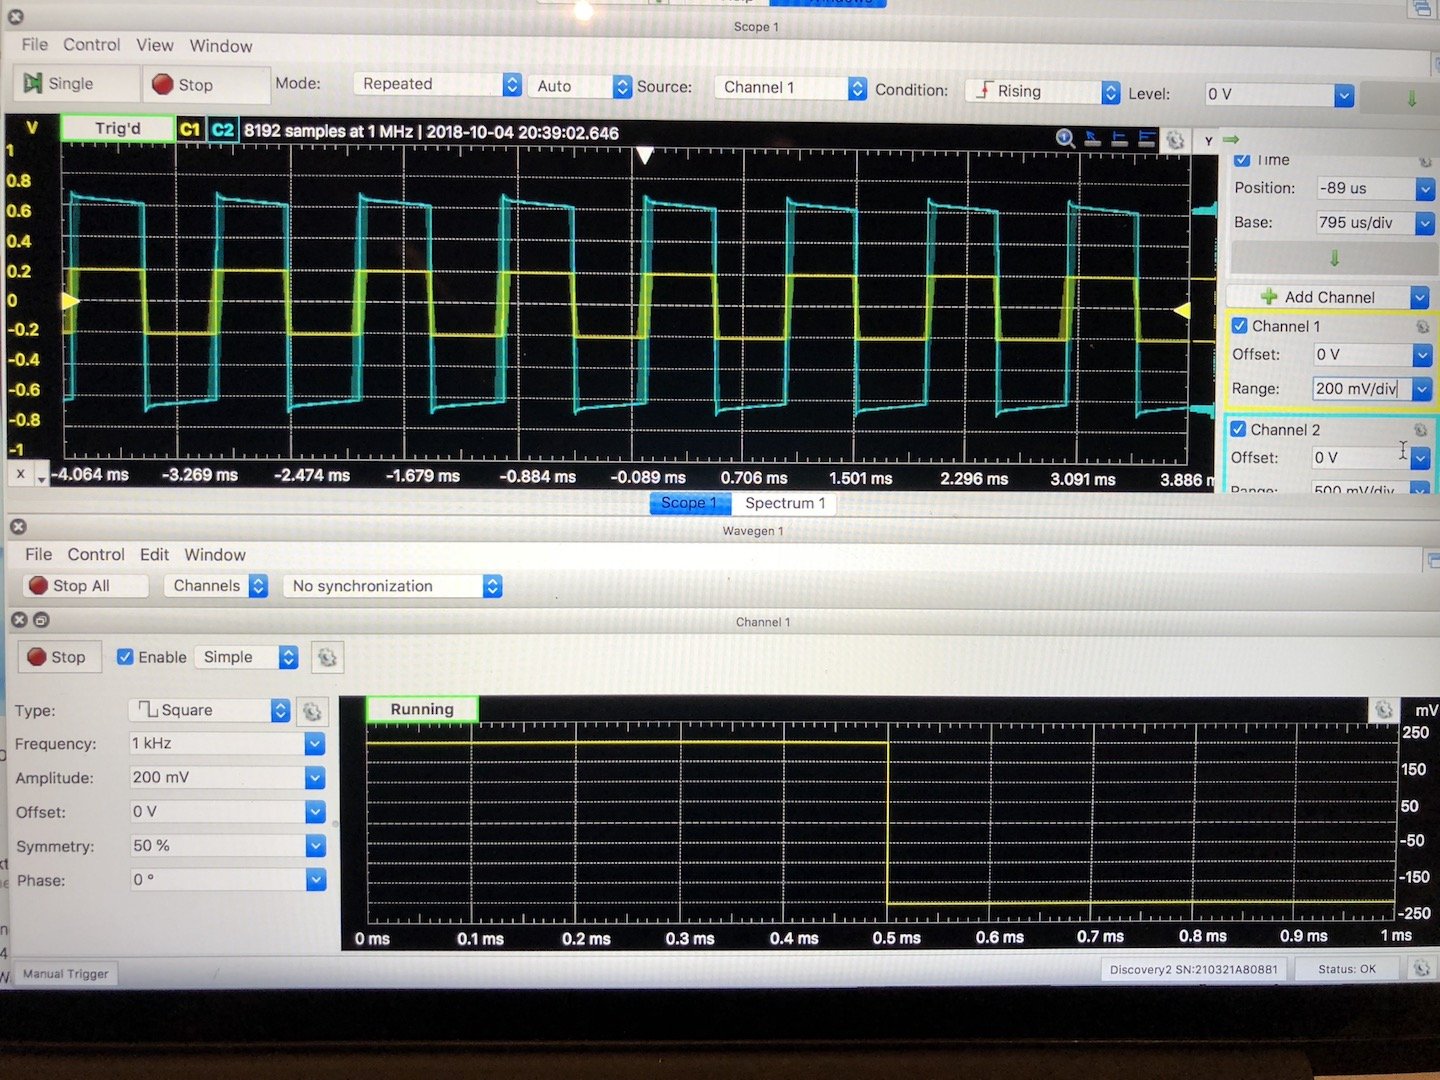
Task: Toggle the Channel 1 checkbox in scope
Action: pyautogui.click(x=1240, y=326)
